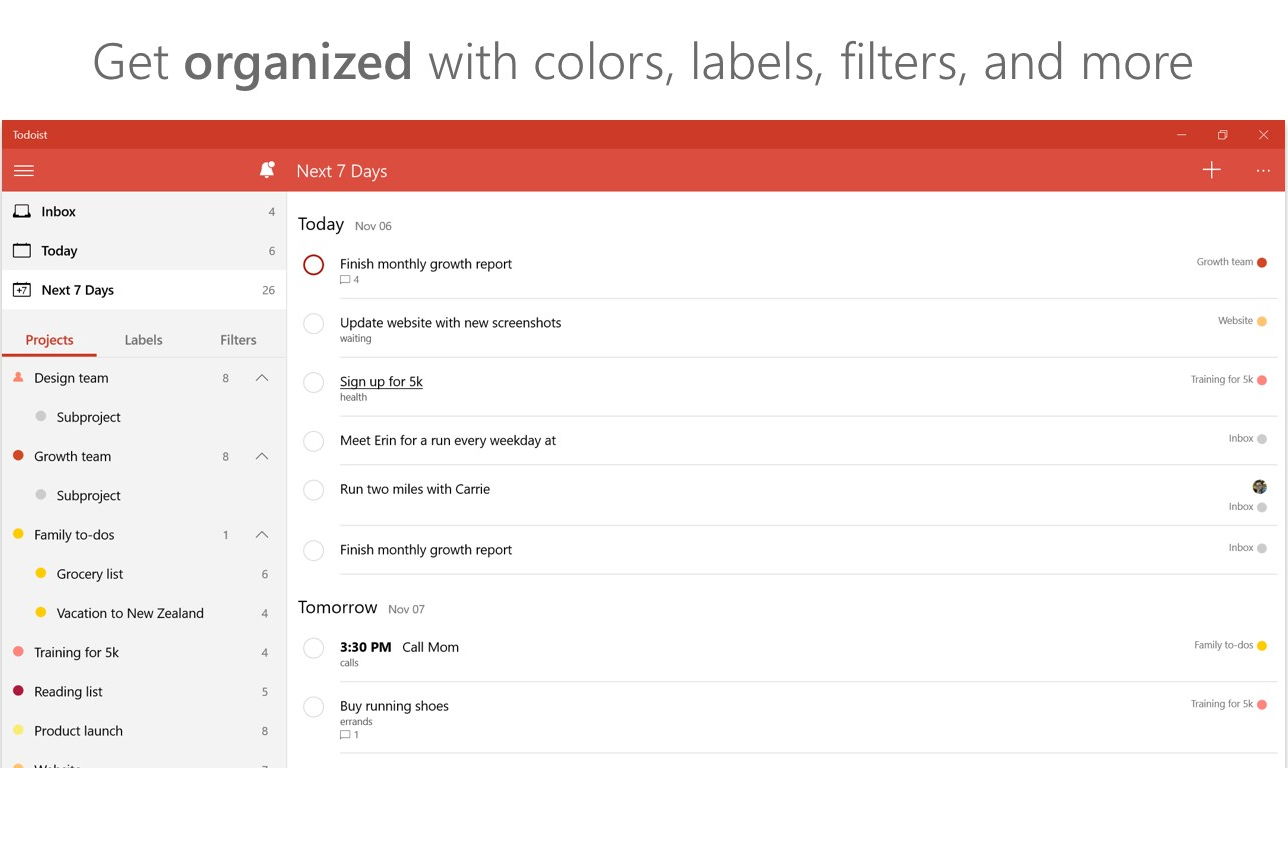Screen dimensions: 1288x854
Task: Select Next 7 Days view
Action: pos(144,290)
